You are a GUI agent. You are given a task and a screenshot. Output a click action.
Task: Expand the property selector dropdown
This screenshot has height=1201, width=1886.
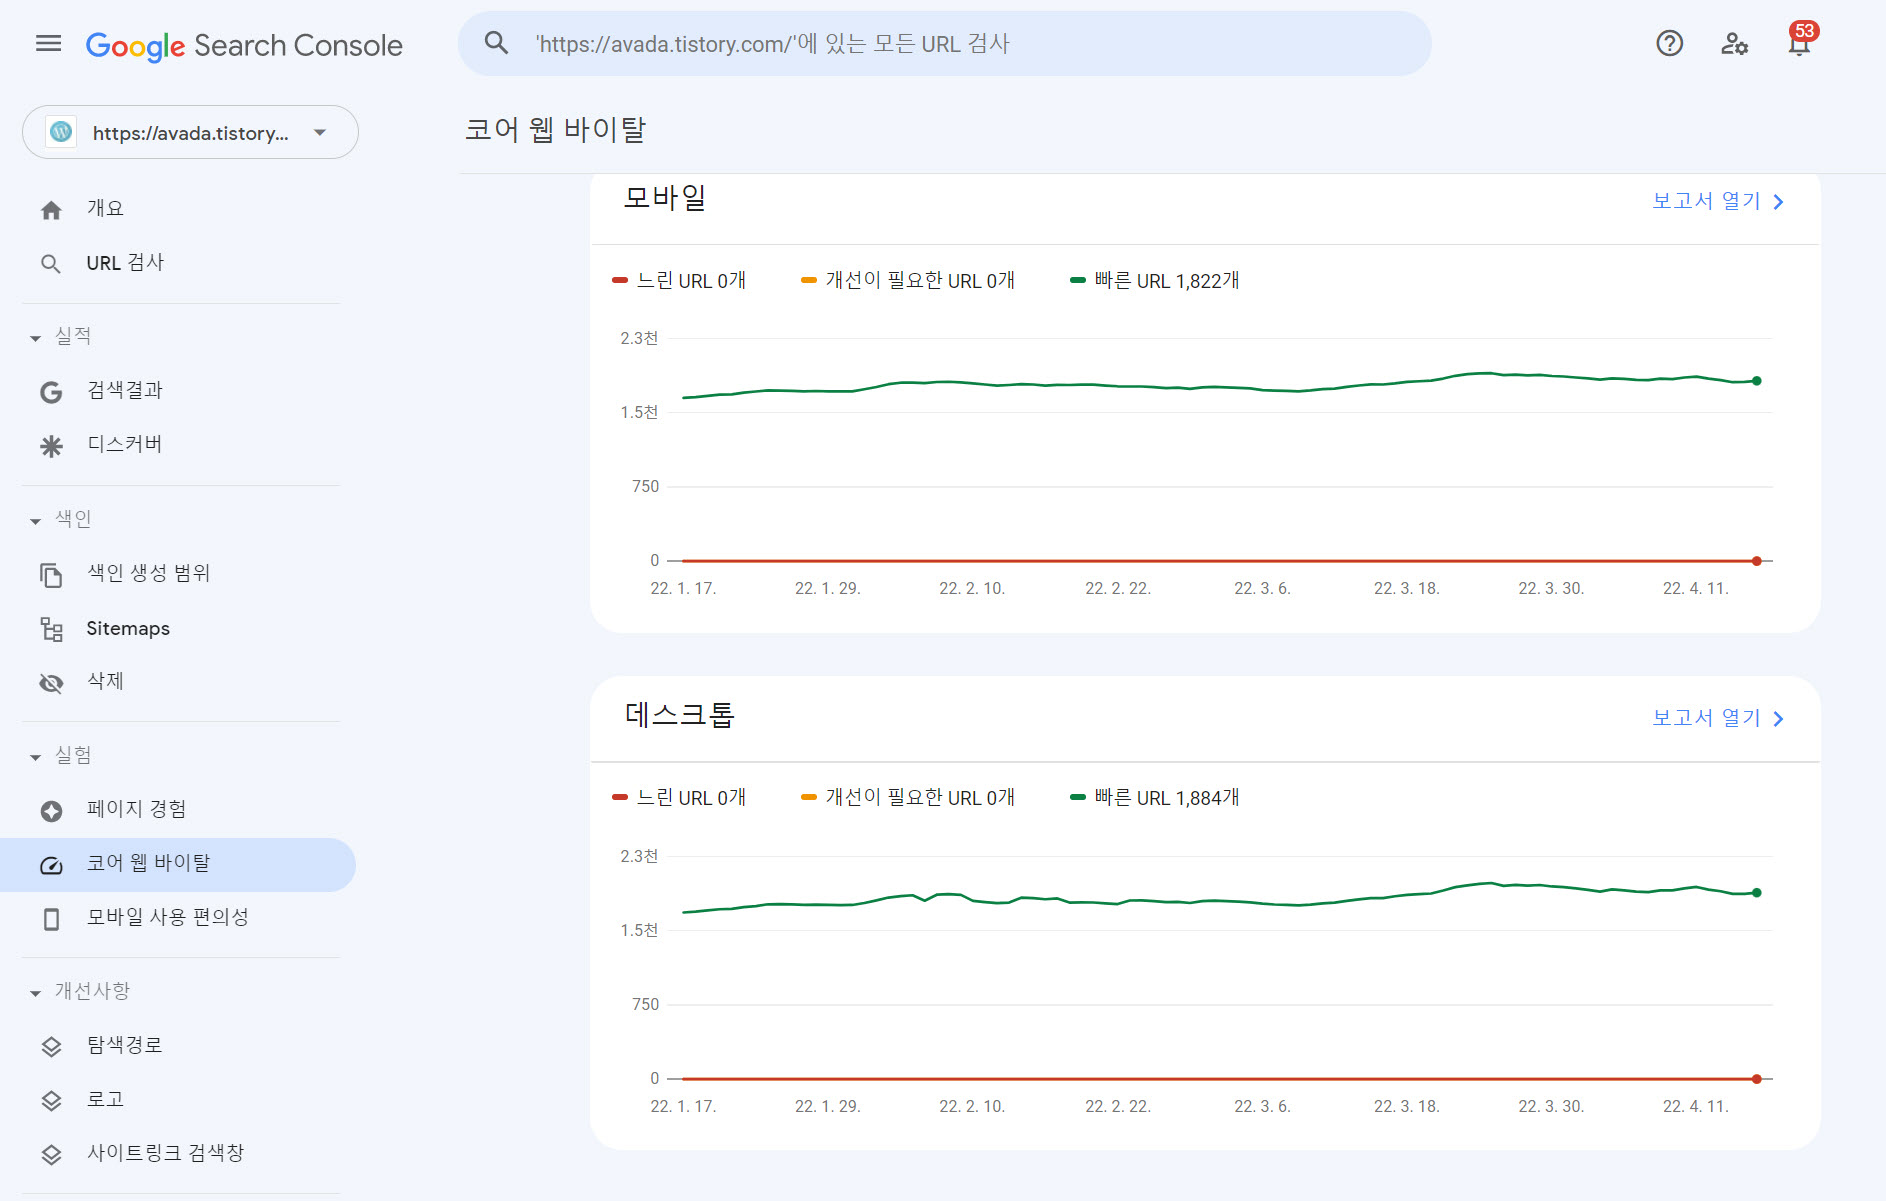point(318,131)
